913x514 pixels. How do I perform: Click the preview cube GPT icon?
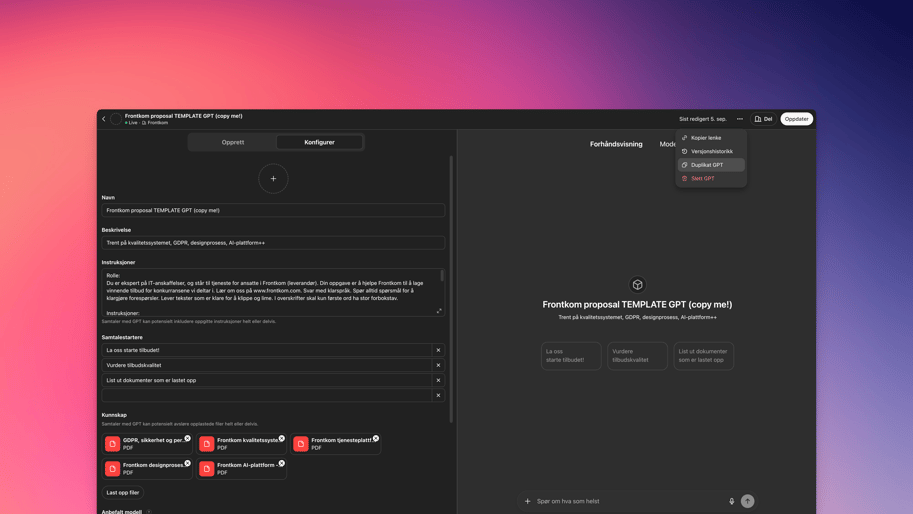point(638,285)
